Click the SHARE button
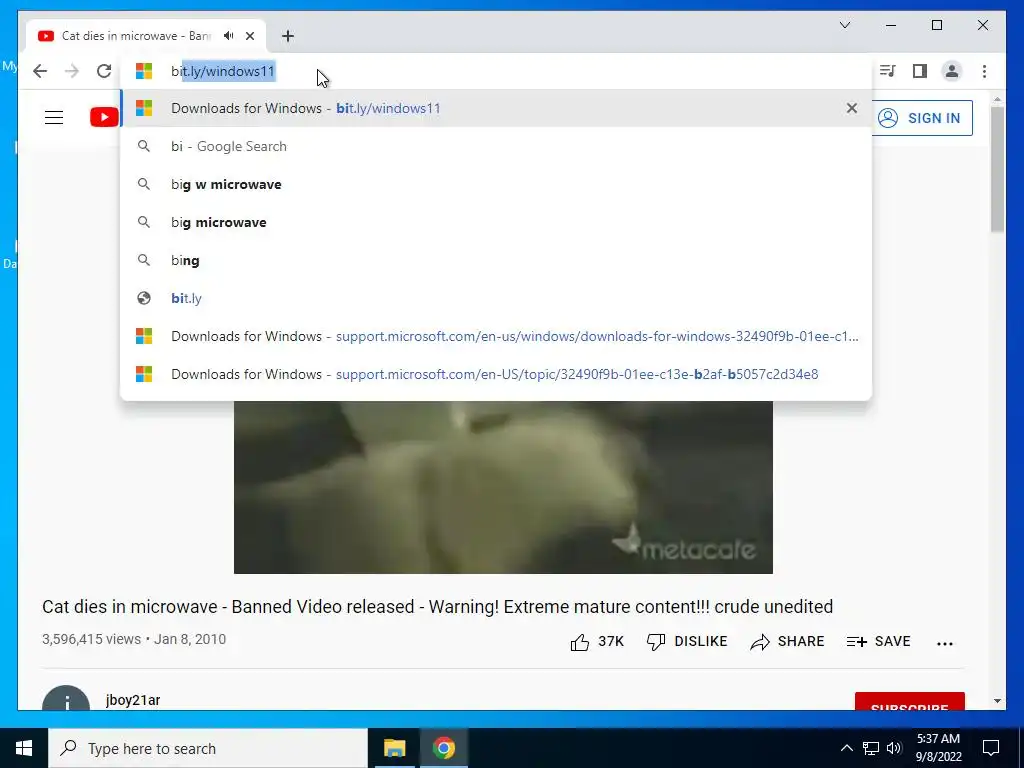Screen dimensions: 1024x768 [x=787, y=641]
